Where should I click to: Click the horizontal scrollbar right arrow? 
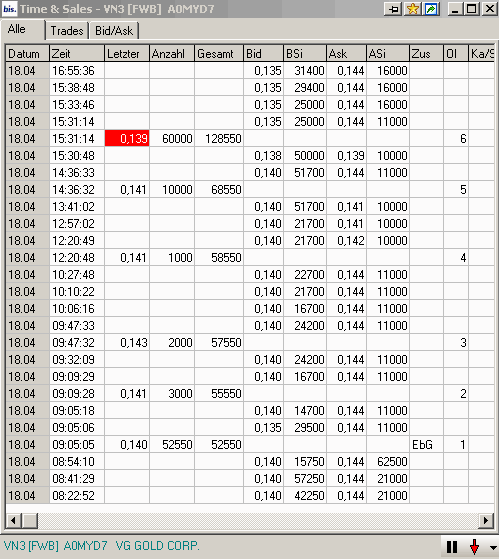[x=485, y=520]
